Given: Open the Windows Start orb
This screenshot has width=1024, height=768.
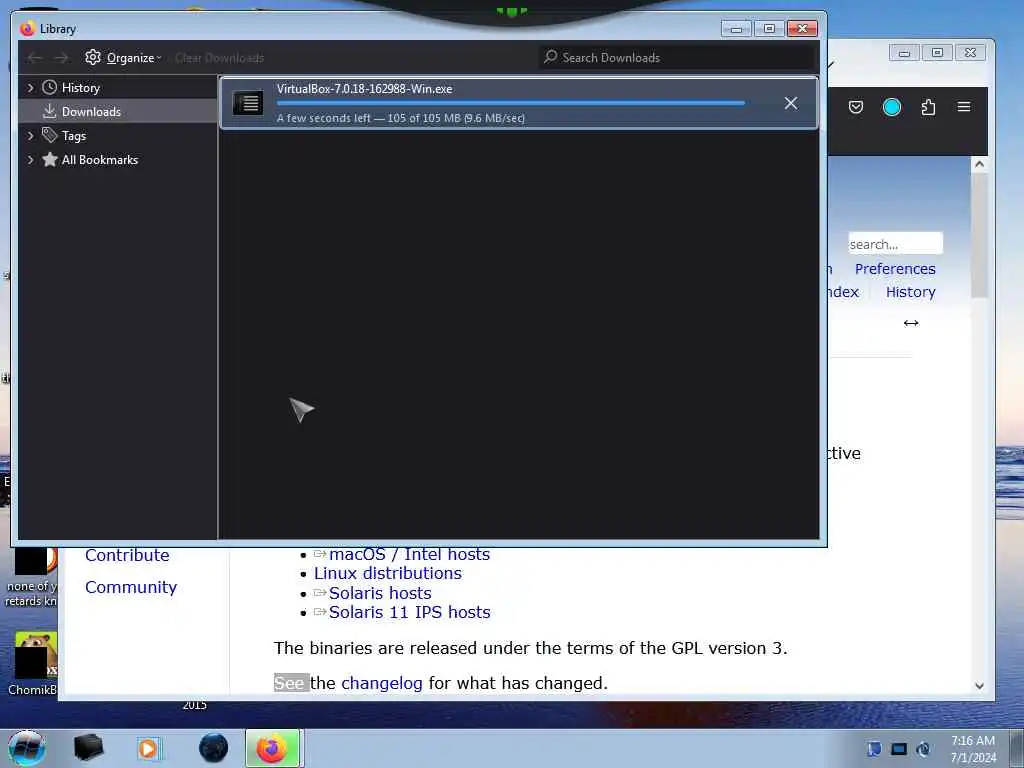Looking at the screenshot, I should click(x=26, y=748).
